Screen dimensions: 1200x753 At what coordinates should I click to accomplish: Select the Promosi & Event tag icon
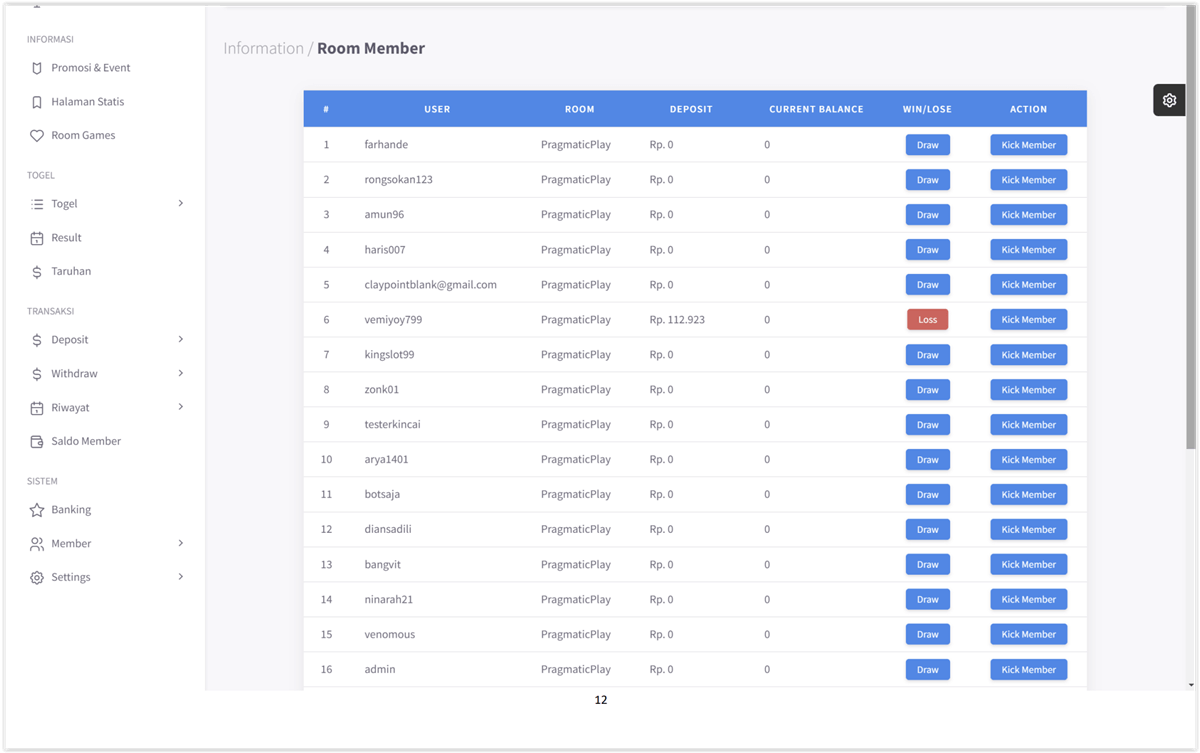coord(35,67)
